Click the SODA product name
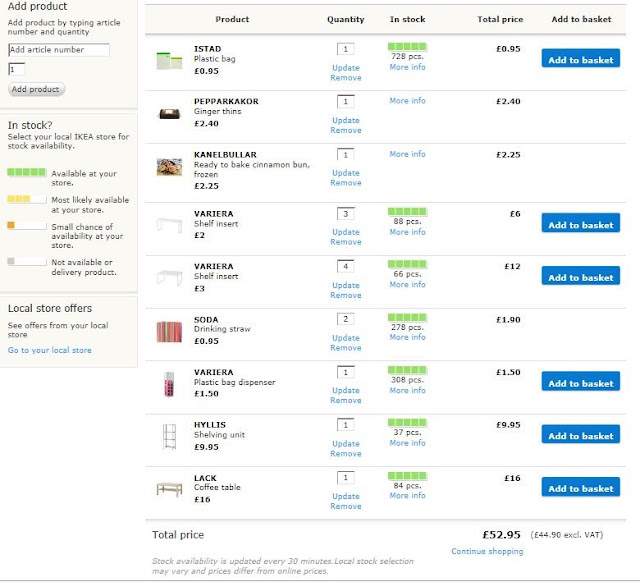The height and width of the screenshot is (582, 640). pyautogui.click(x=206, y=320)
